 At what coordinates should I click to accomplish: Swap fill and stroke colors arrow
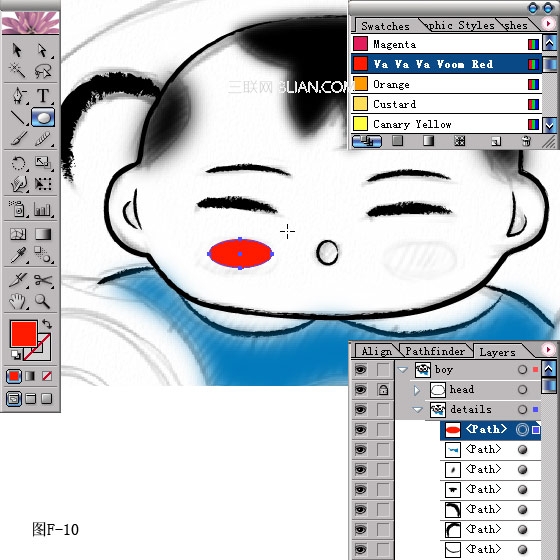coord(47,324)
